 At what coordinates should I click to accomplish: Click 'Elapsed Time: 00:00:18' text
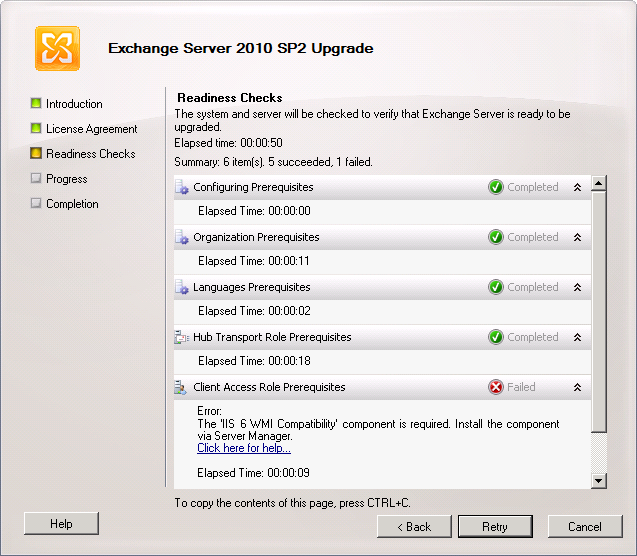point(254,361)
